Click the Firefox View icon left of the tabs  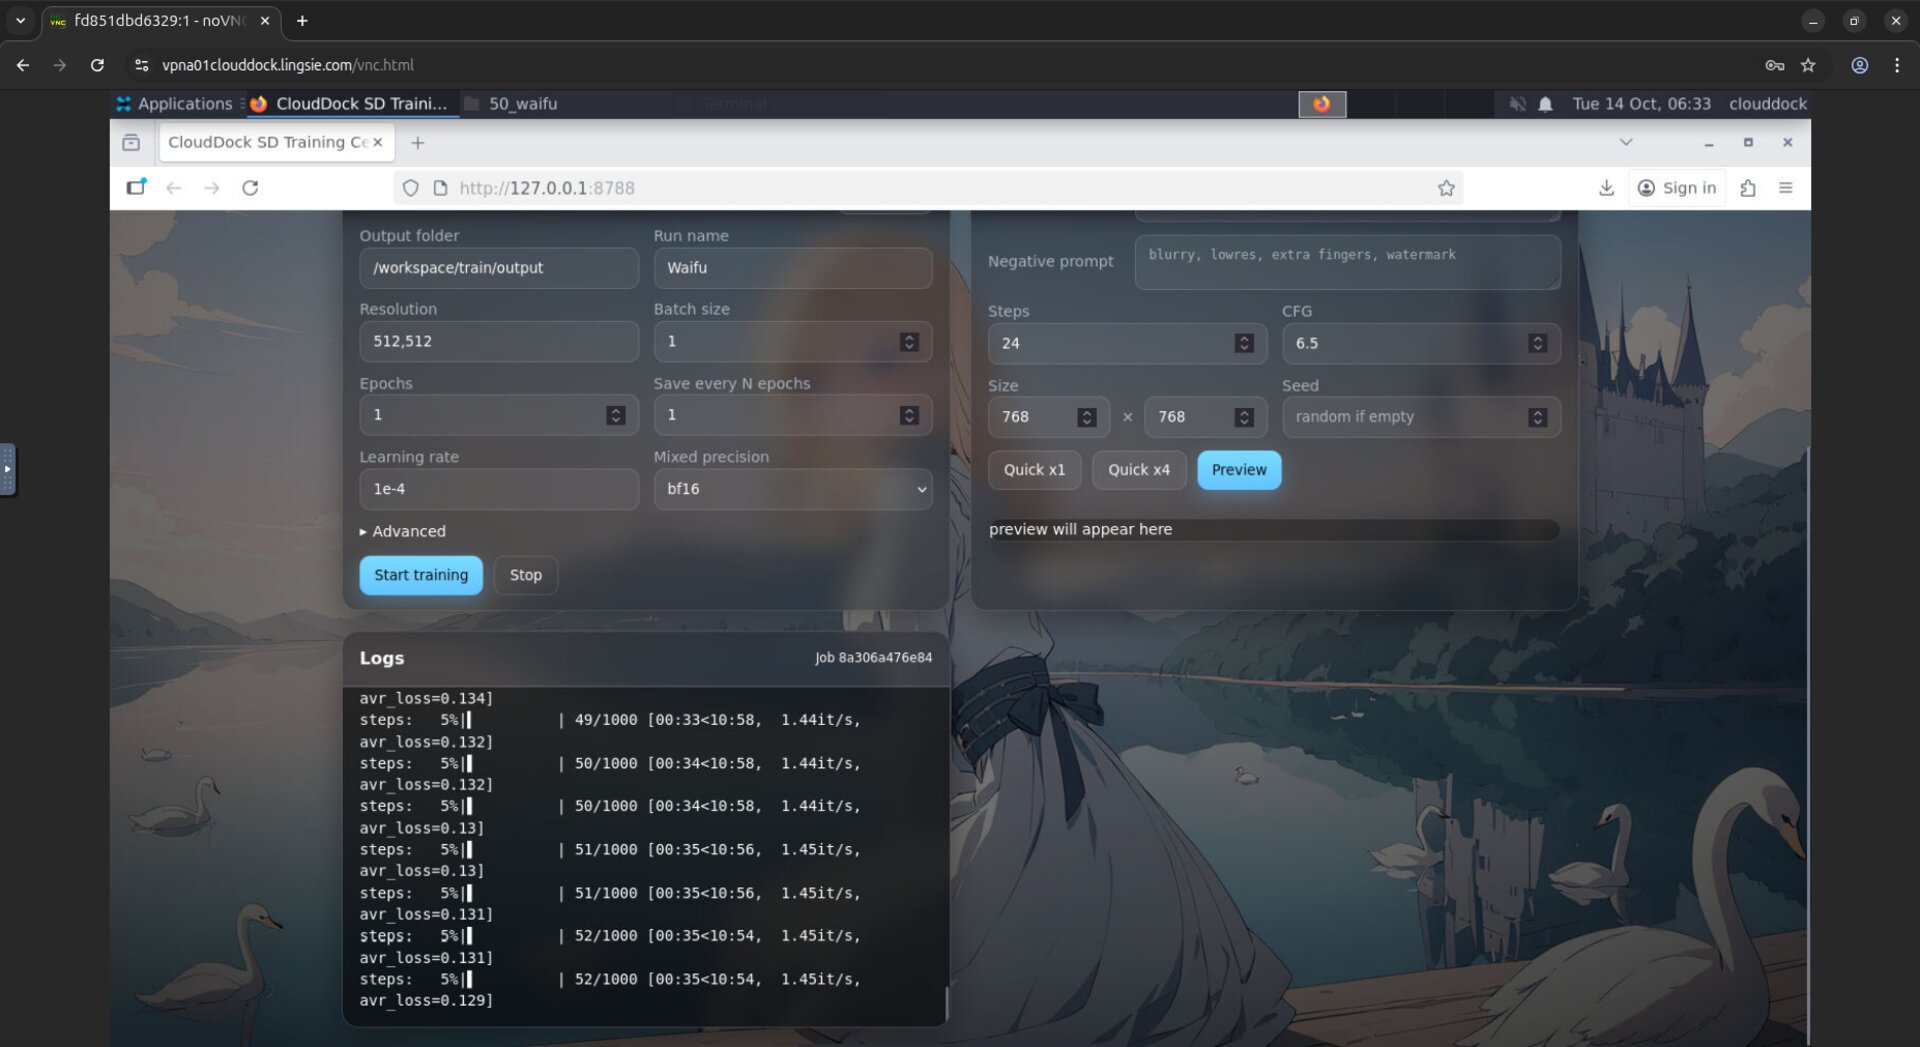(131, 142)
